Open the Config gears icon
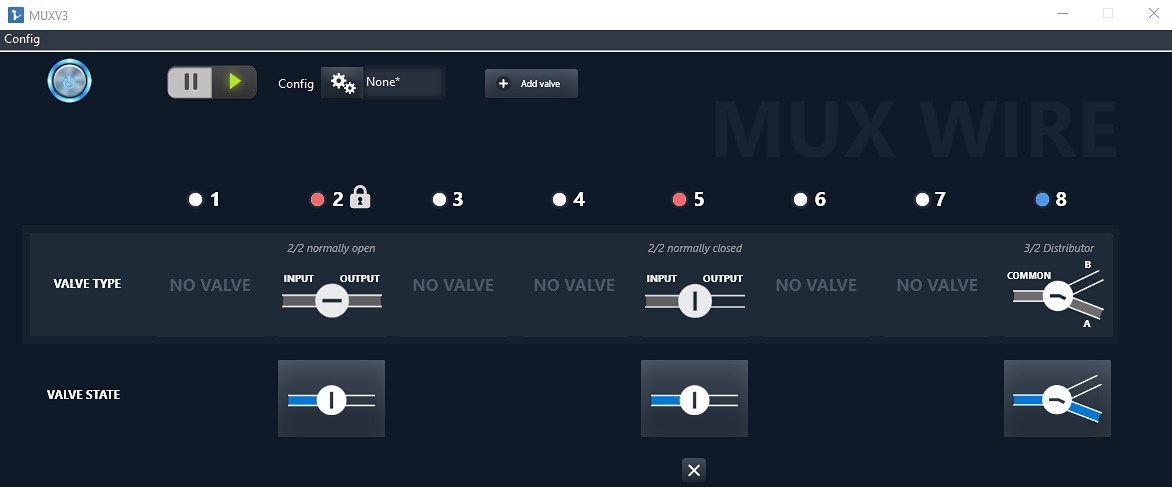 pos(343,83)
